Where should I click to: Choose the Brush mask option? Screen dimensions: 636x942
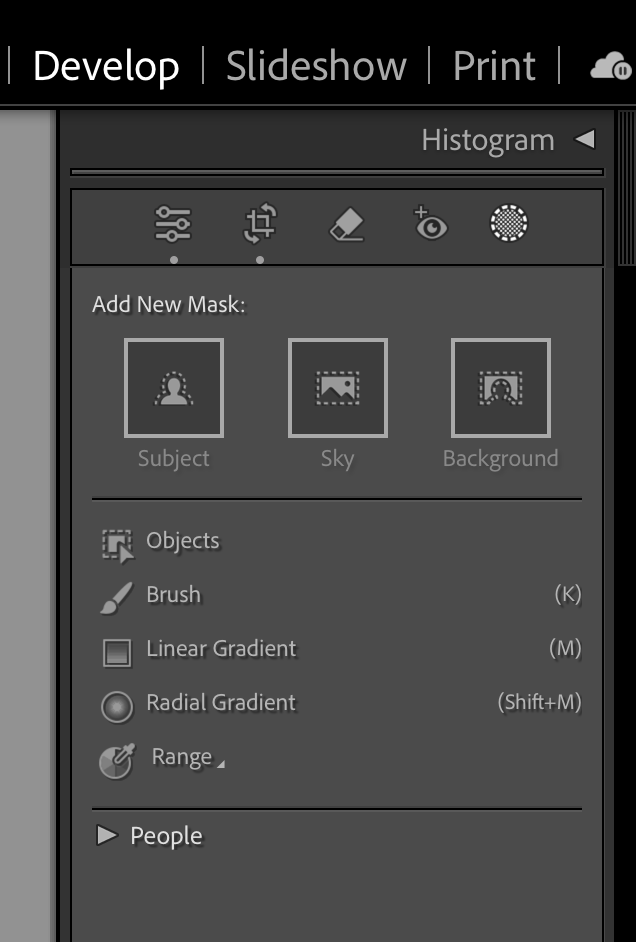[x=337, y=595]
